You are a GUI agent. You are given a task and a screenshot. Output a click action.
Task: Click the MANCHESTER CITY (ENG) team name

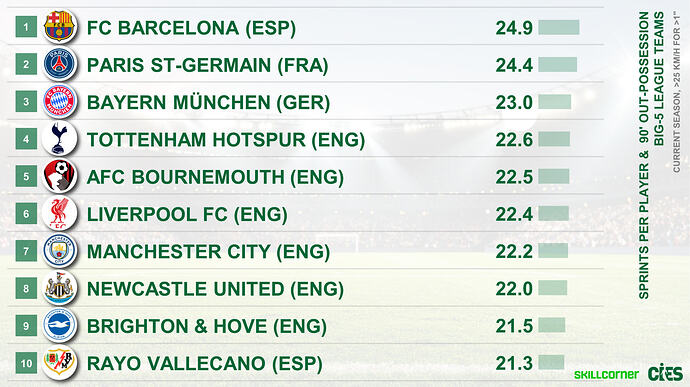[x=209, y=251]
